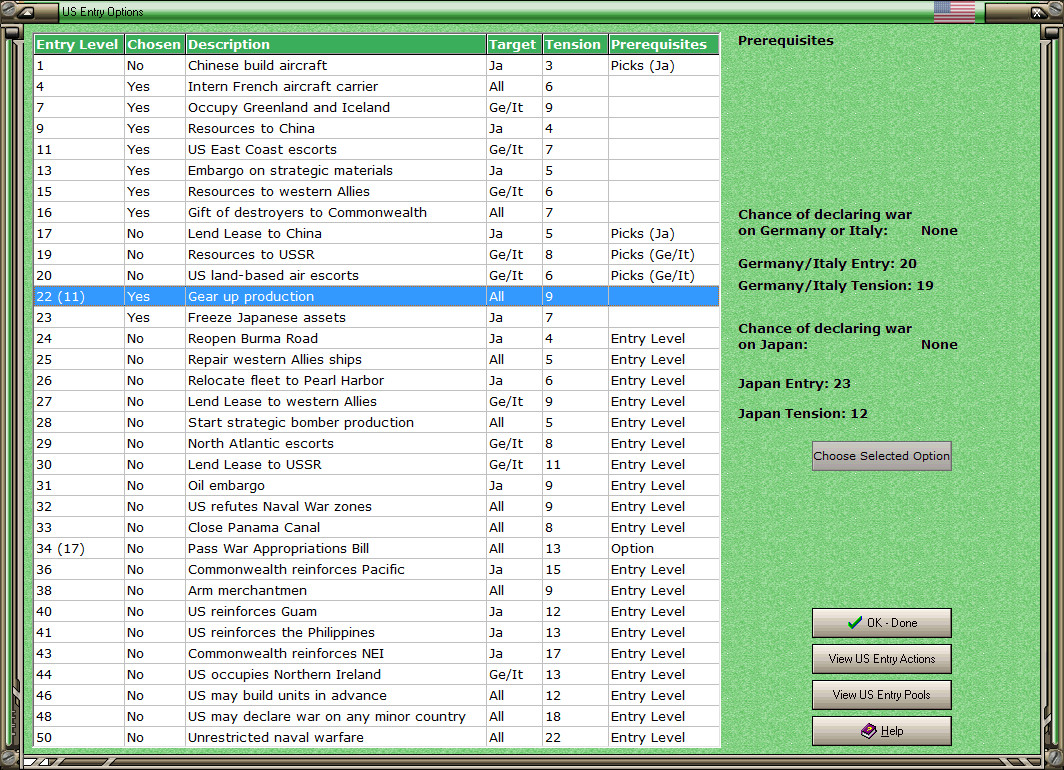Viewport: 1064px width, 770px height.
Task: Click Option prerequisite for War Appropriations Bill
Action: 664,549
